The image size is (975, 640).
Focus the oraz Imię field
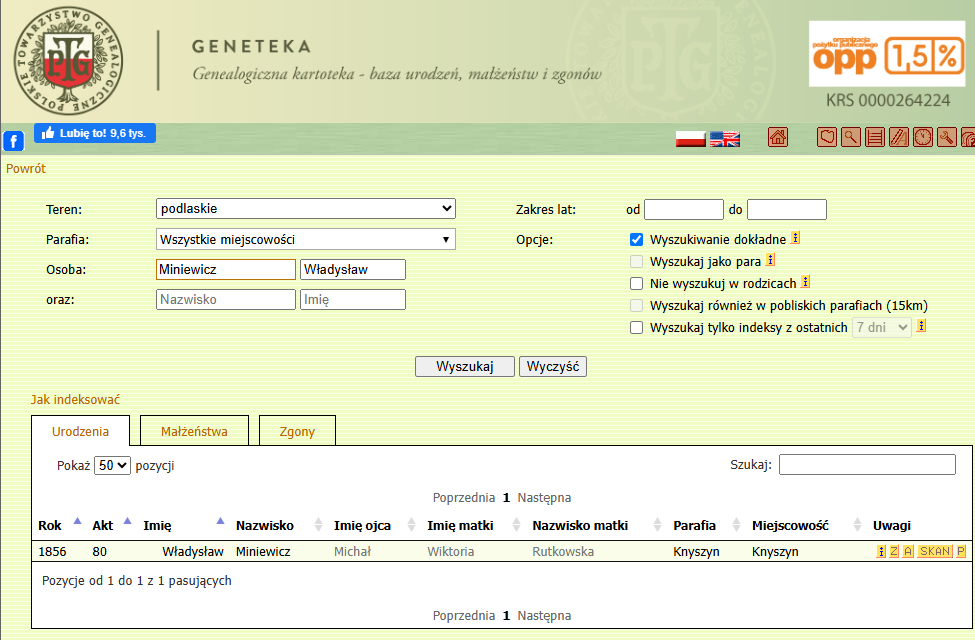pyautogui.click(x=353, y=299)
